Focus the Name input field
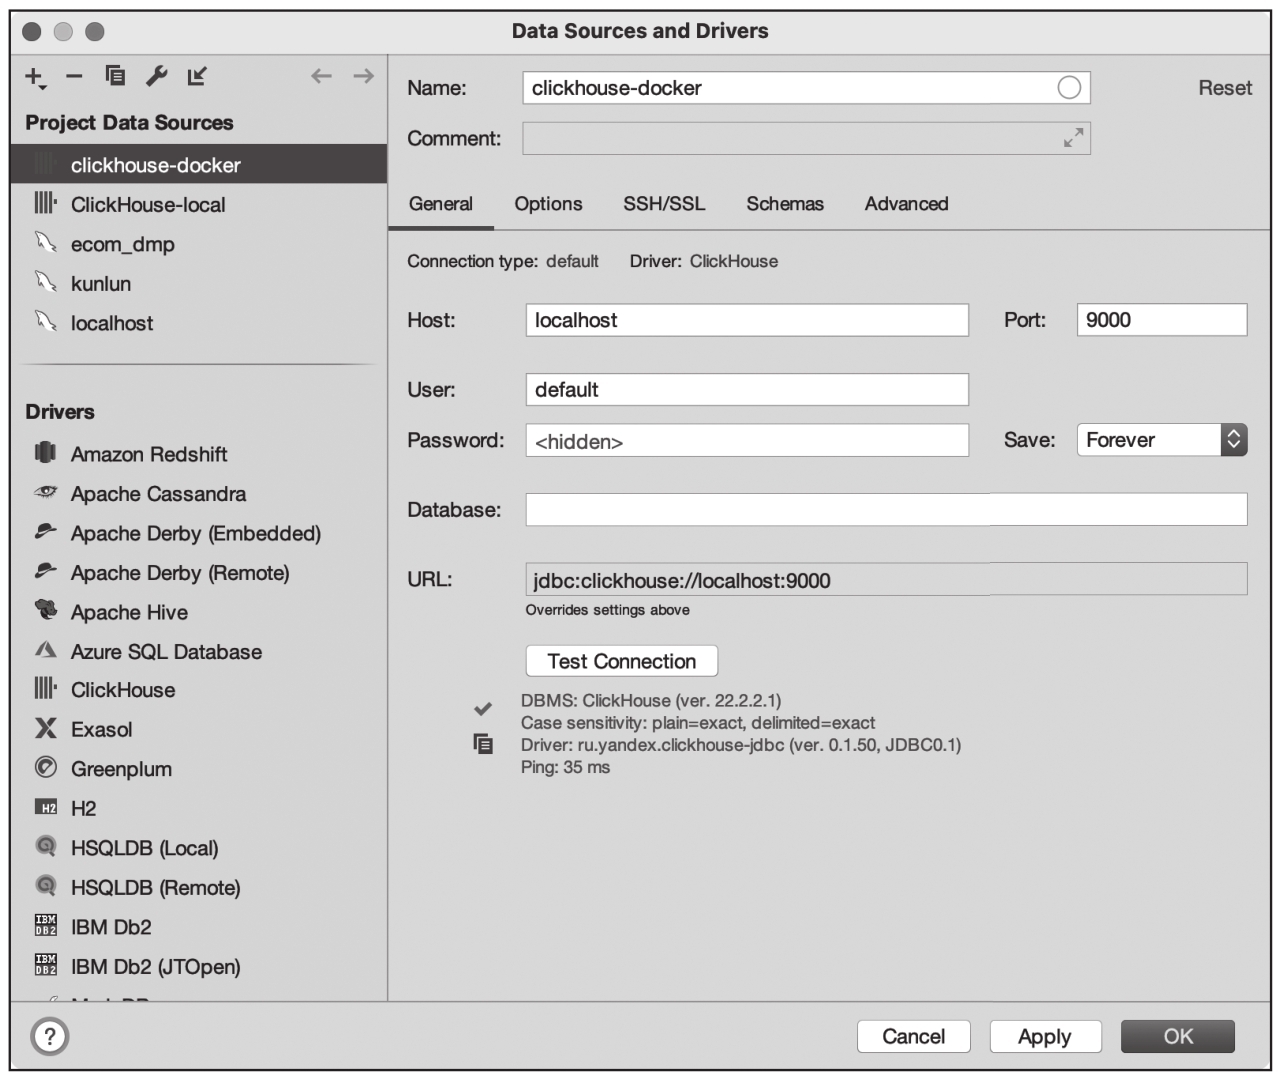Screen dimensions: 1281x1080 tap(806, 88)
